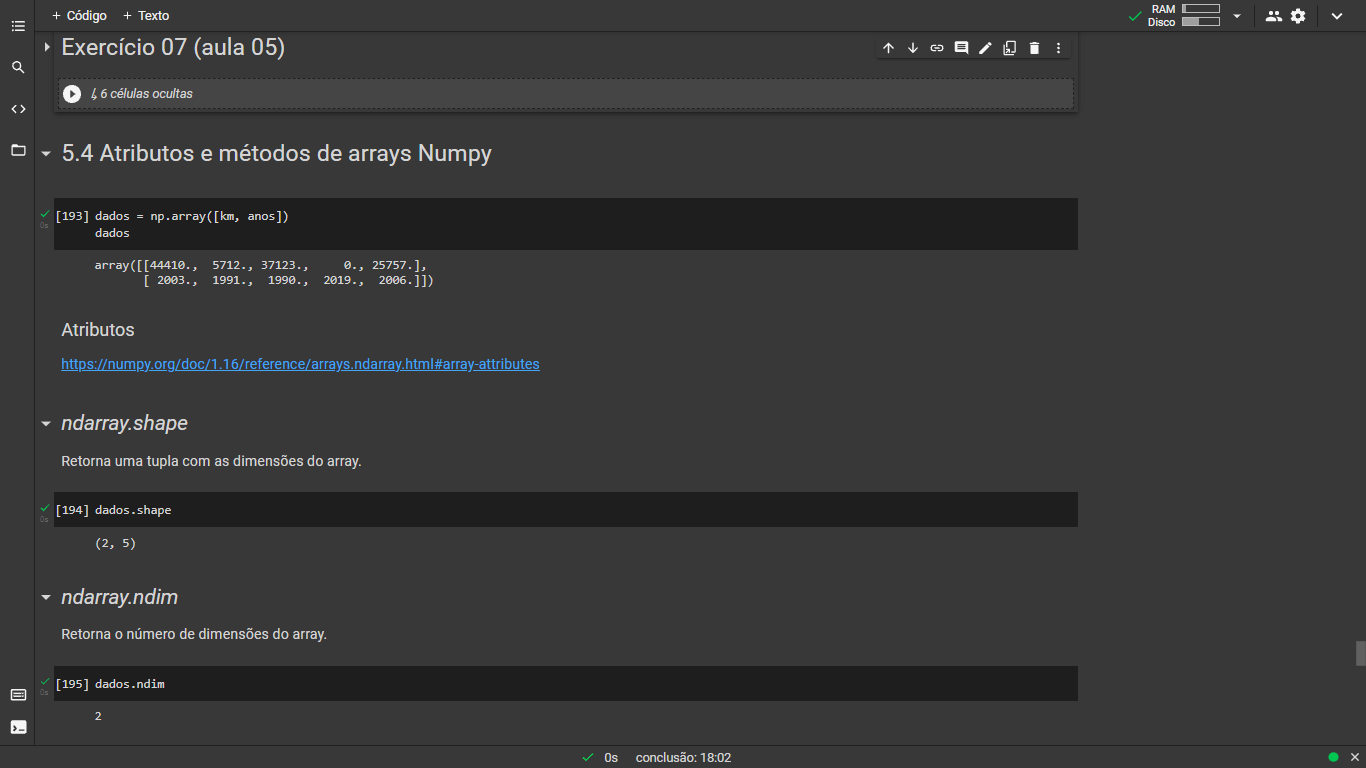The image size is (1366, 768).
Task: Collapse section 5.4 Atributos e métodos
Action: [46, 154]
